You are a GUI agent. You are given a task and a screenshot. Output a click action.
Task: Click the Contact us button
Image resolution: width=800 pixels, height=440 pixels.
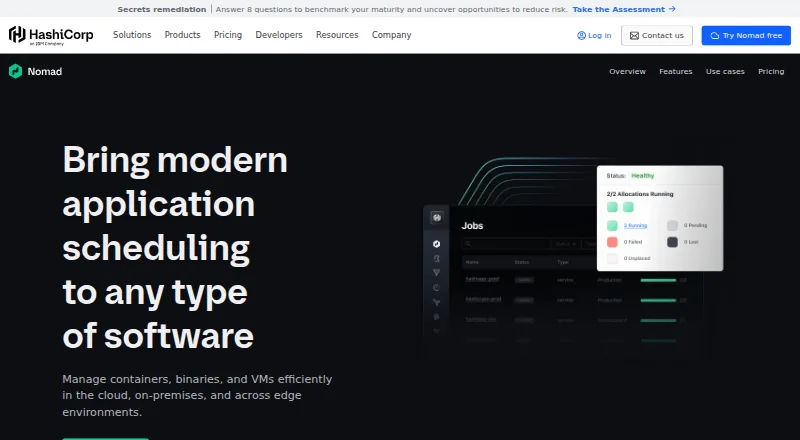tap(657, 35)
